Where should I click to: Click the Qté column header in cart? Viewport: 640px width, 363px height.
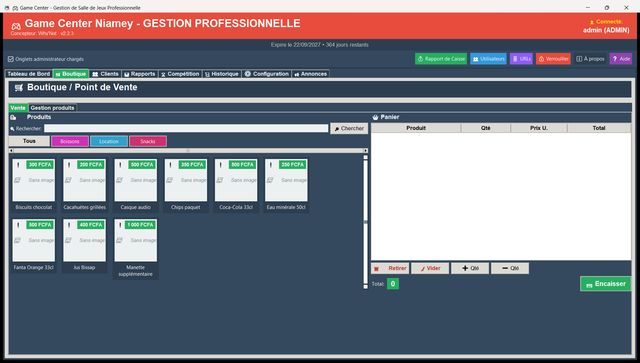486,128
